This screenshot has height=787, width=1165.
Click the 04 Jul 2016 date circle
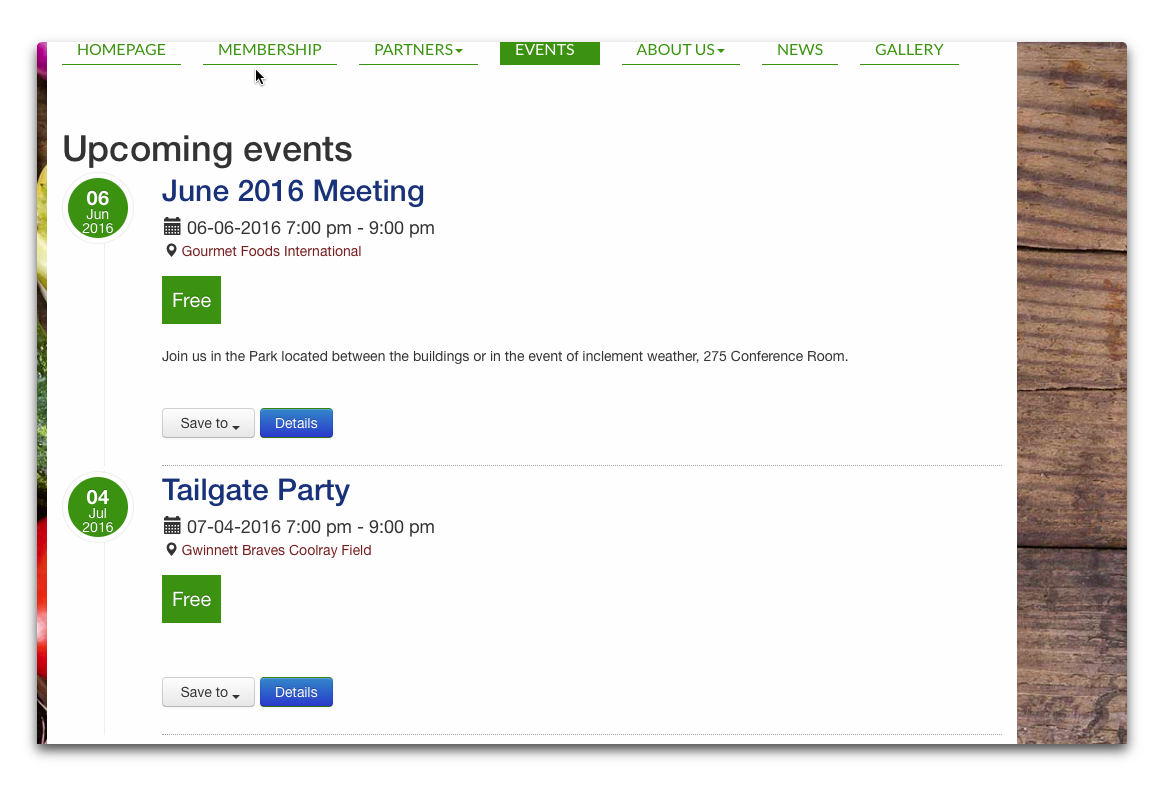(98, 508)
